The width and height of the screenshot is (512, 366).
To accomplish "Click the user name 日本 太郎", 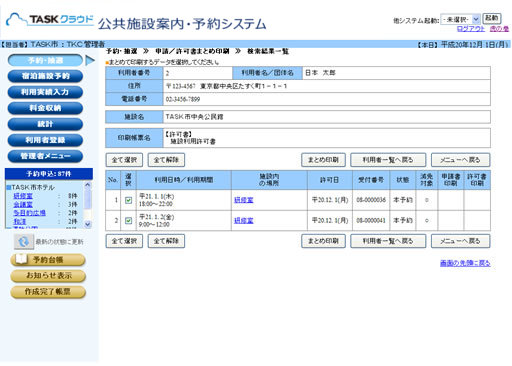I will pyautogui.click(x=320, y=73).
